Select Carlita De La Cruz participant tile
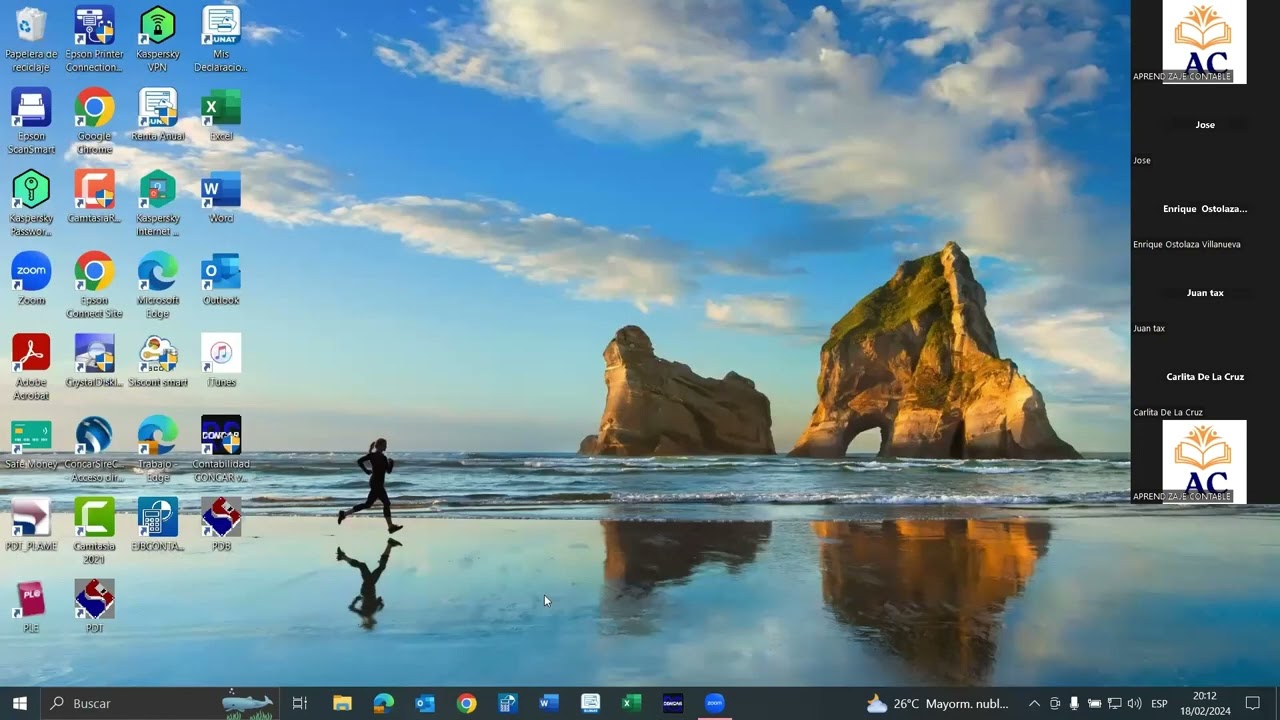1280x720 pixels. coord(1205,378)
